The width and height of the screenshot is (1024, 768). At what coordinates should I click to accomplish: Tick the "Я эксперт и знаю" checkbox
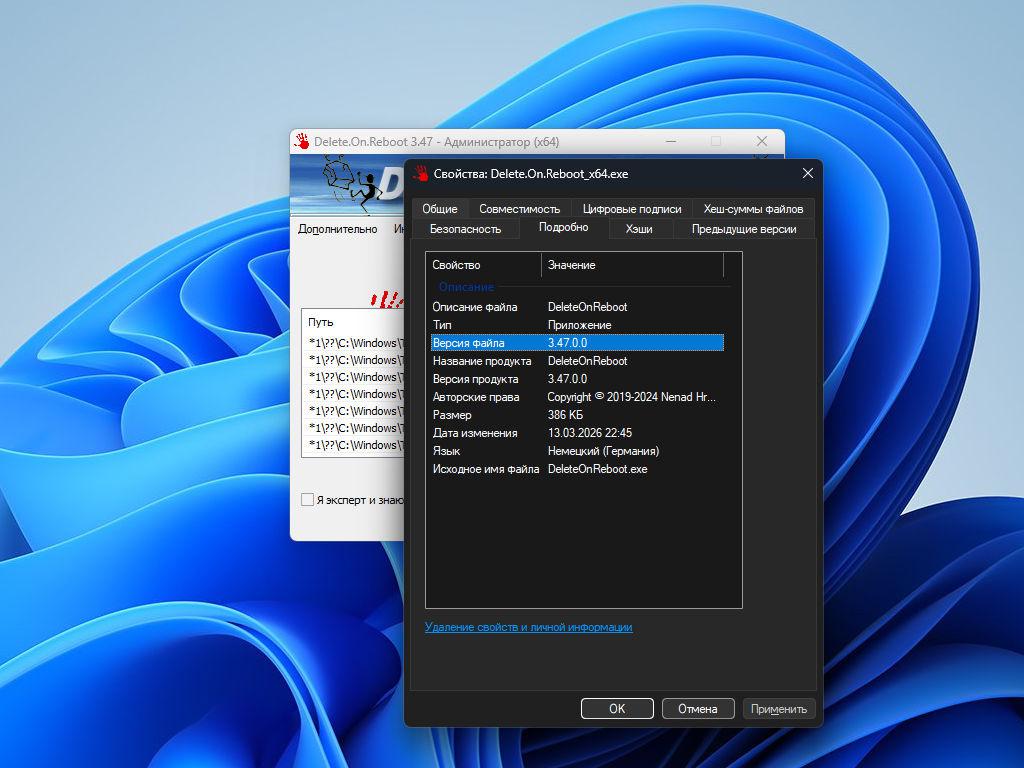click(x=308, y=499)
